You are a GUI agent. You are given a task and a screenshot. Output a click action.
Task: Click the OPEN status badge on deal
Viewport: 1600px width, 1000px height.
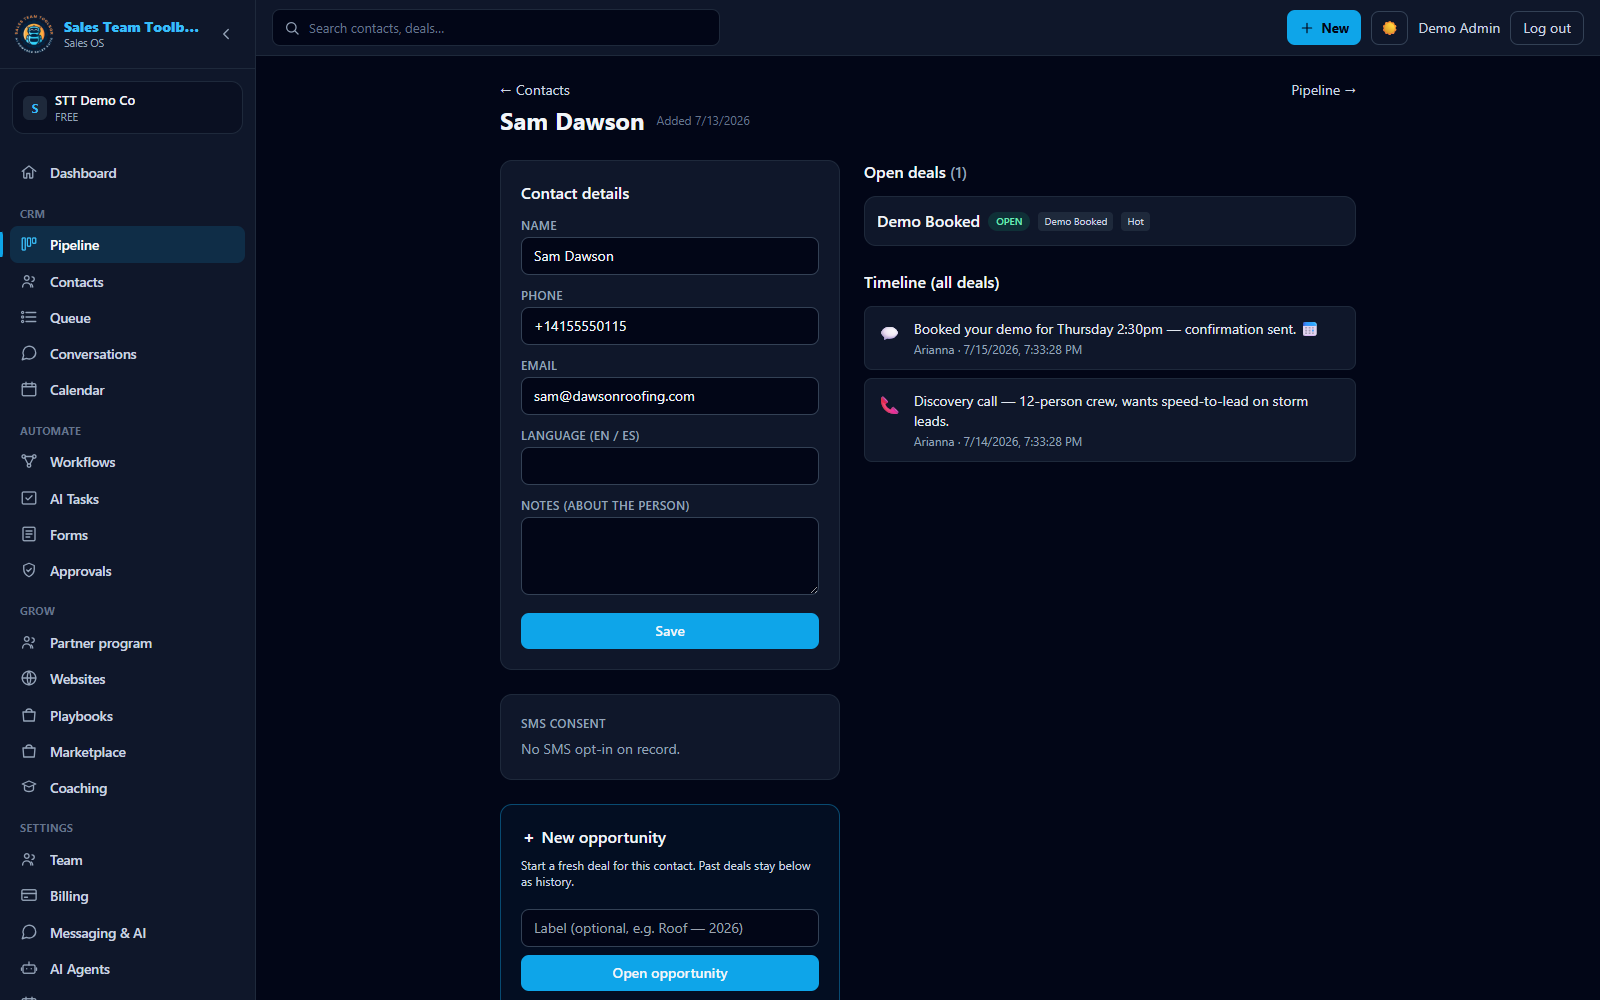[1009, 222]
